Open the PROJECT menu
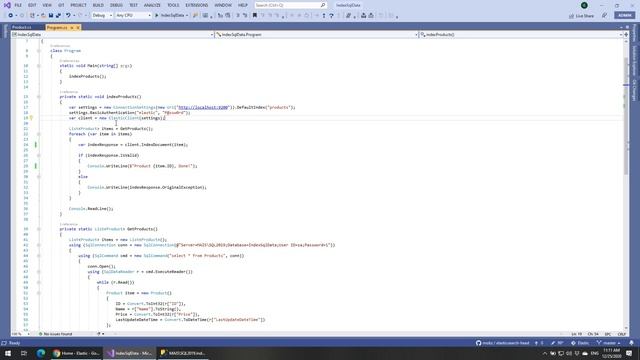The height and width of the screenshot is (360, 640). (78, 5)
